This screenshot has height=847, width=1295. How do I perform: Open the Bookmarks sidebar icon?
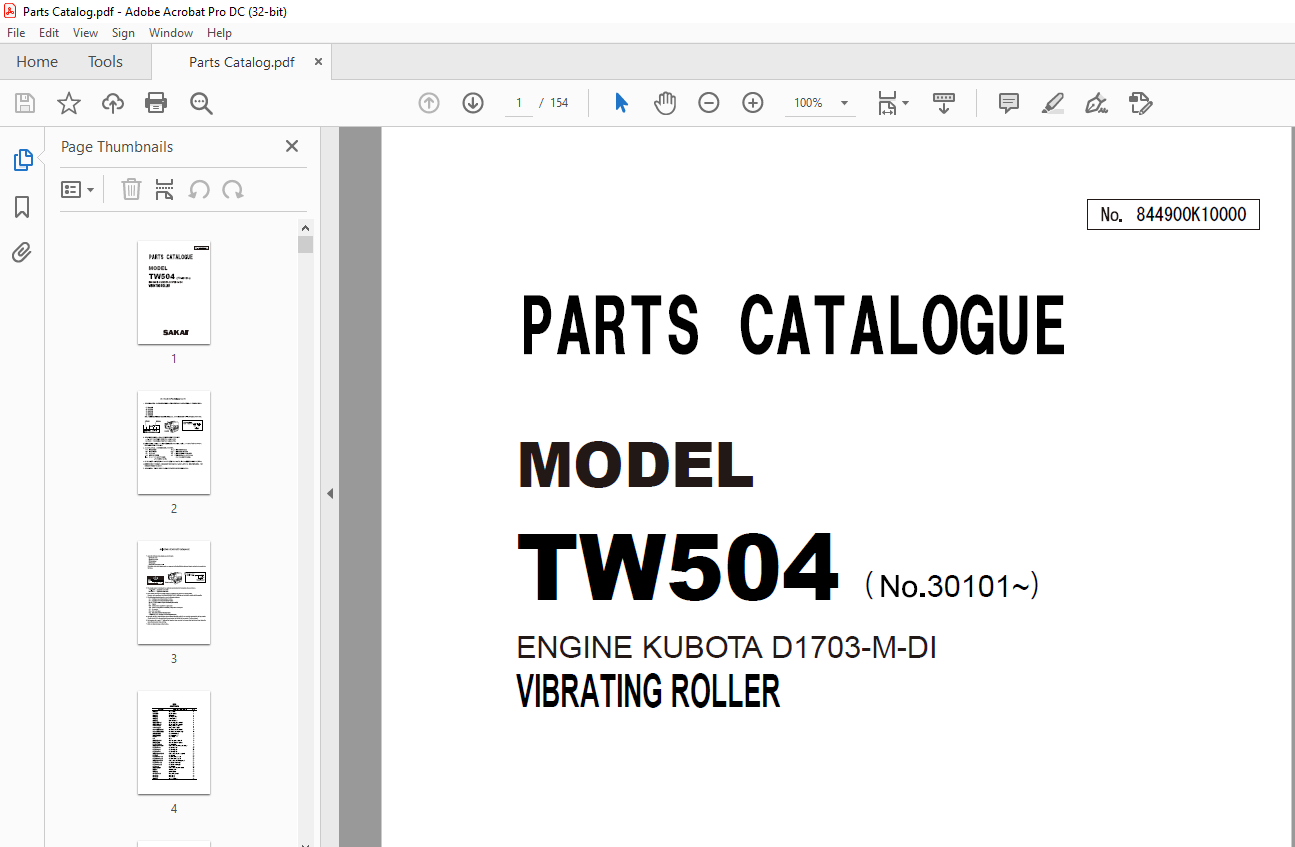22,207
